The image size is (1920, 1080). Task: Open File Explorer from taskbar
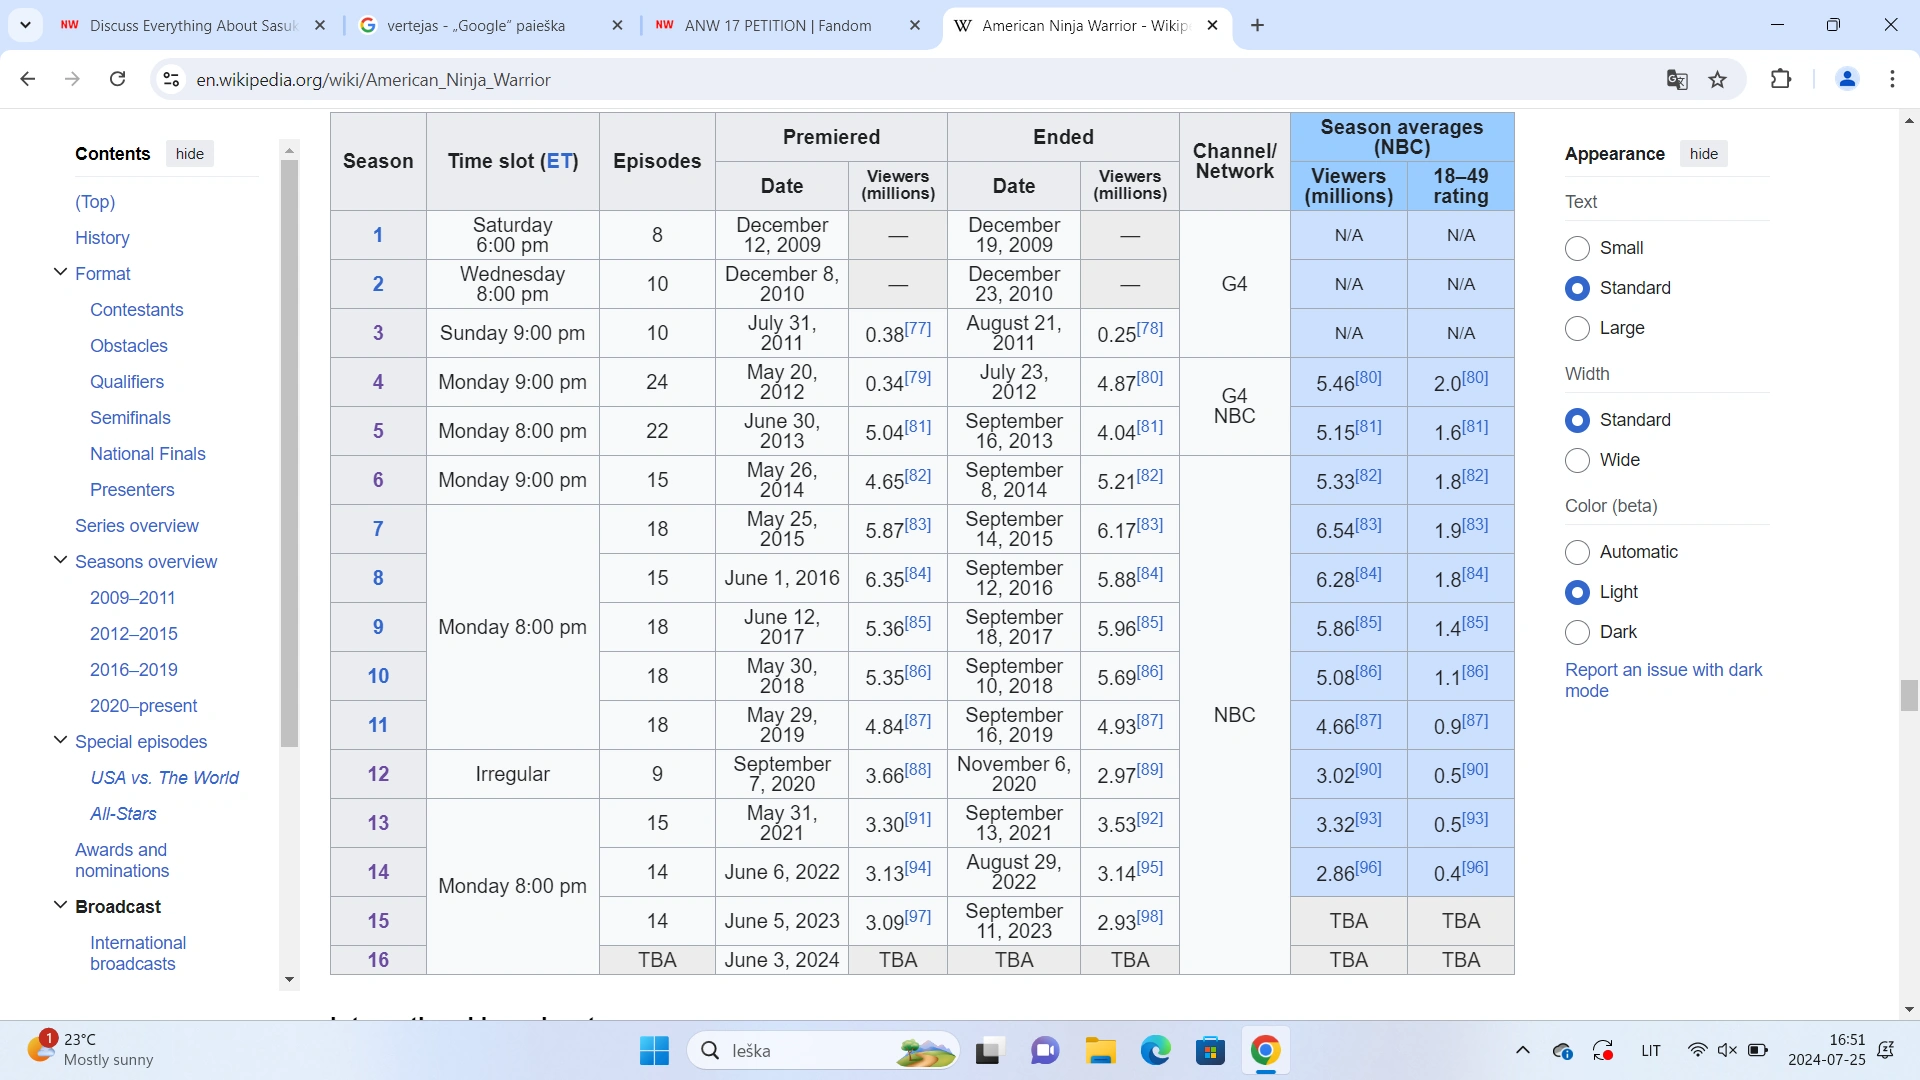tap(1100, 1051)
